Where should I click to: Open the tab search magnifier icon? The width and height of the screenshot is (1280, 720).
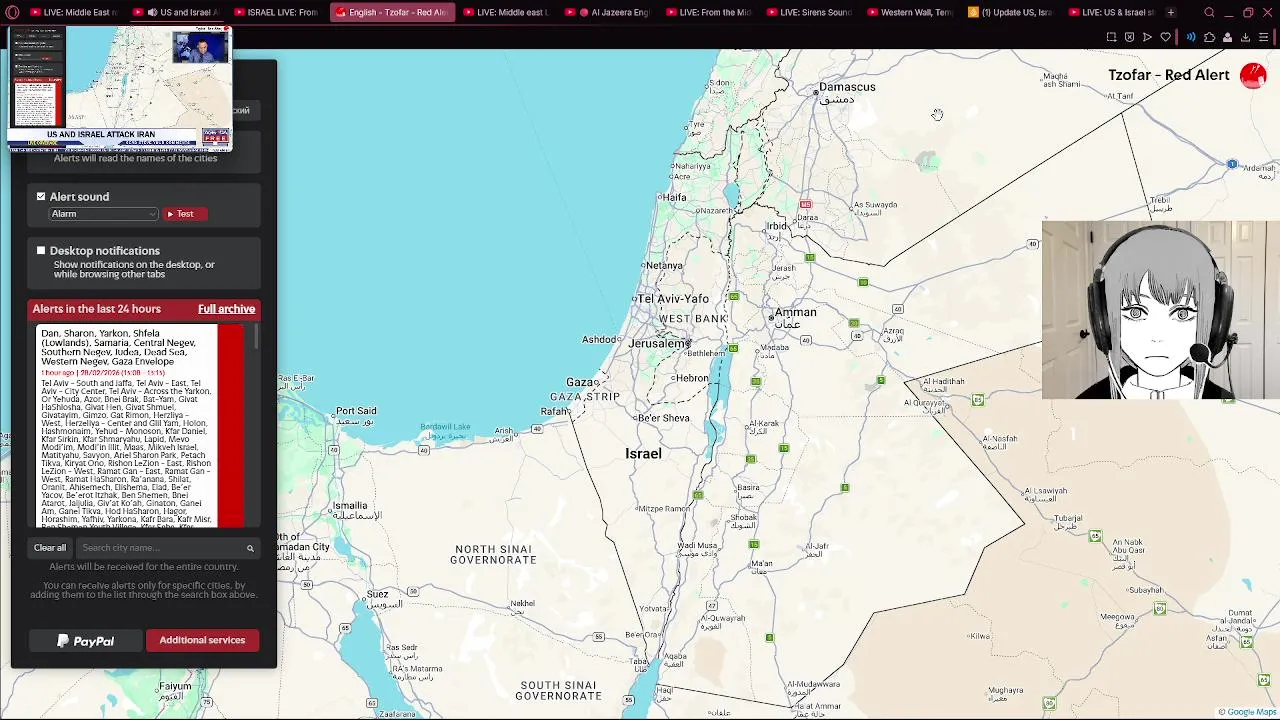(x=1209, y=12)
